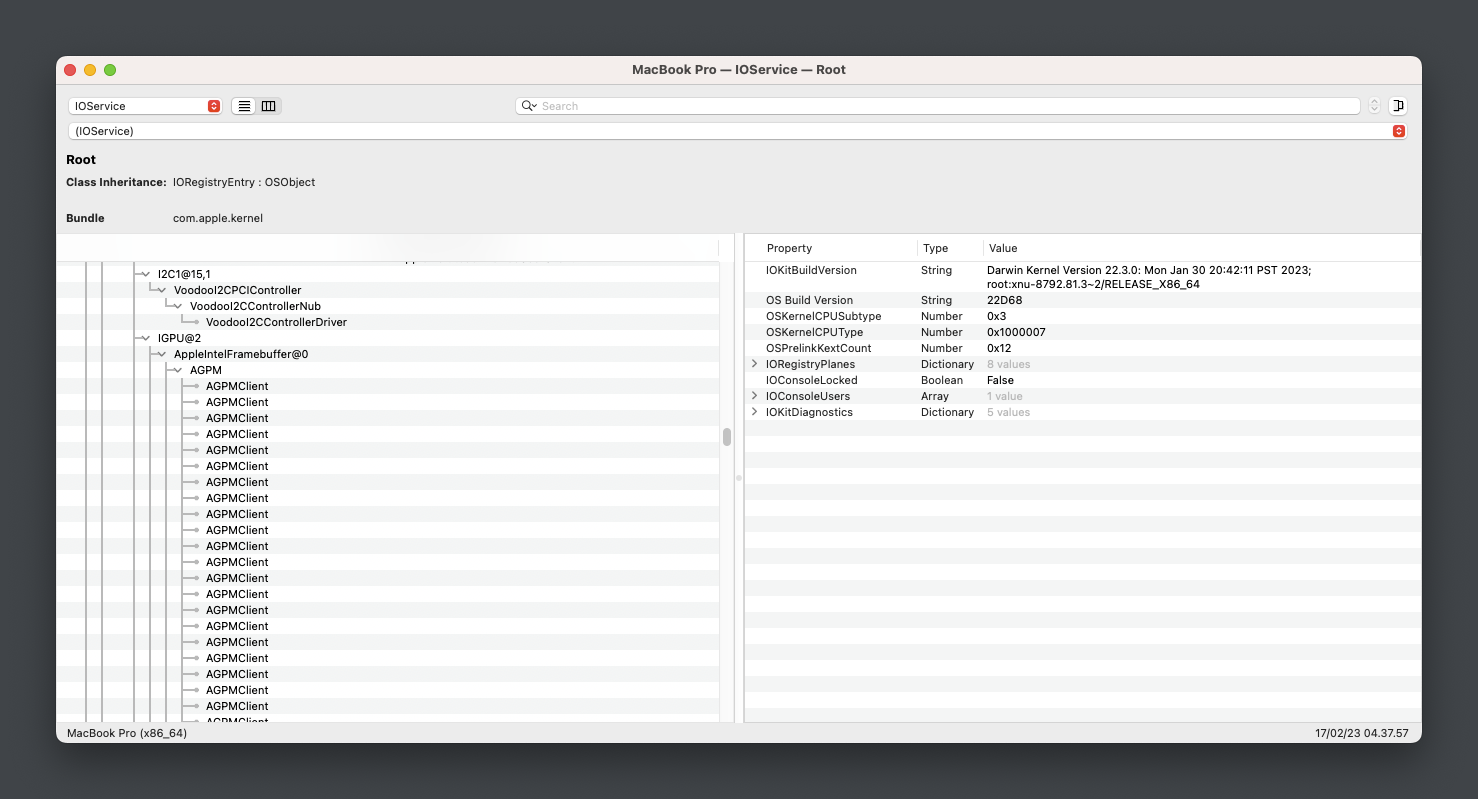Collapse the VoodooI2CControllerNub node
This screenshot has width=1478, height=799.
pyautogui.click(x=178, y=306)
